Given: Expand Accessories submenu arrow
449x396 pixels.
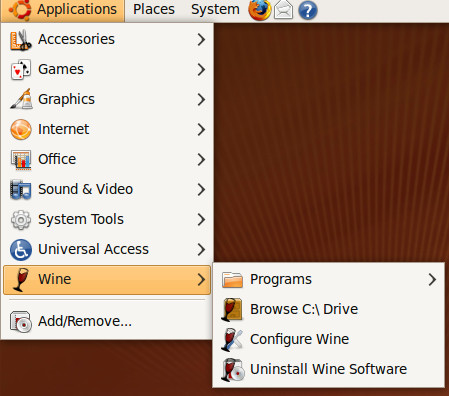Looking at the screenshot, I should tap(201, 40).
